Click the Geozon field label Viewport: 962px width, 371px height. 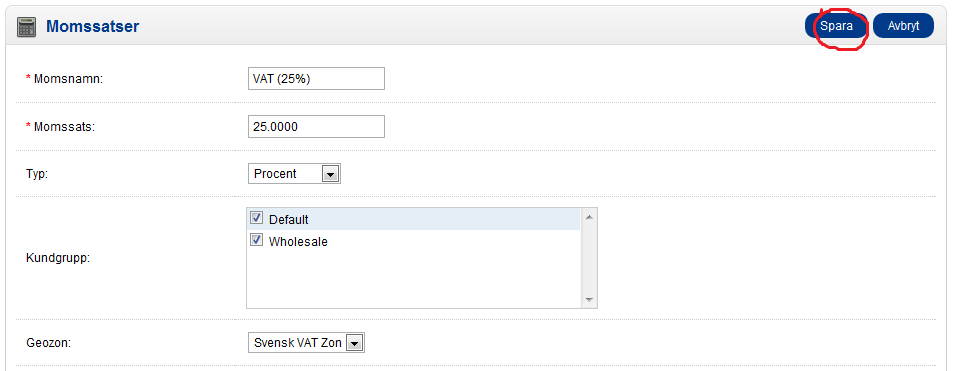click(x=48, y=343)
